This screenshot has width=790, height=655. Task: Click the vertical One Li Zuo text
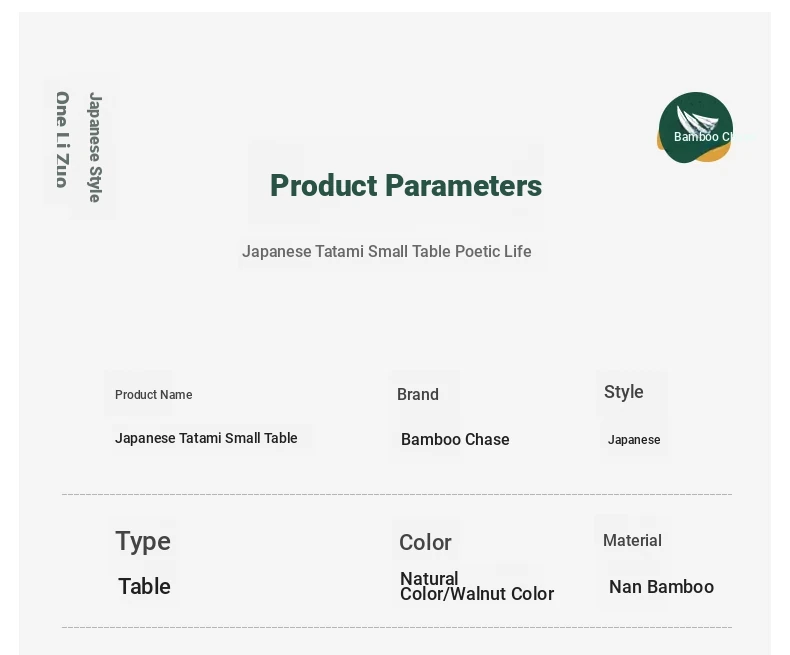62,140
